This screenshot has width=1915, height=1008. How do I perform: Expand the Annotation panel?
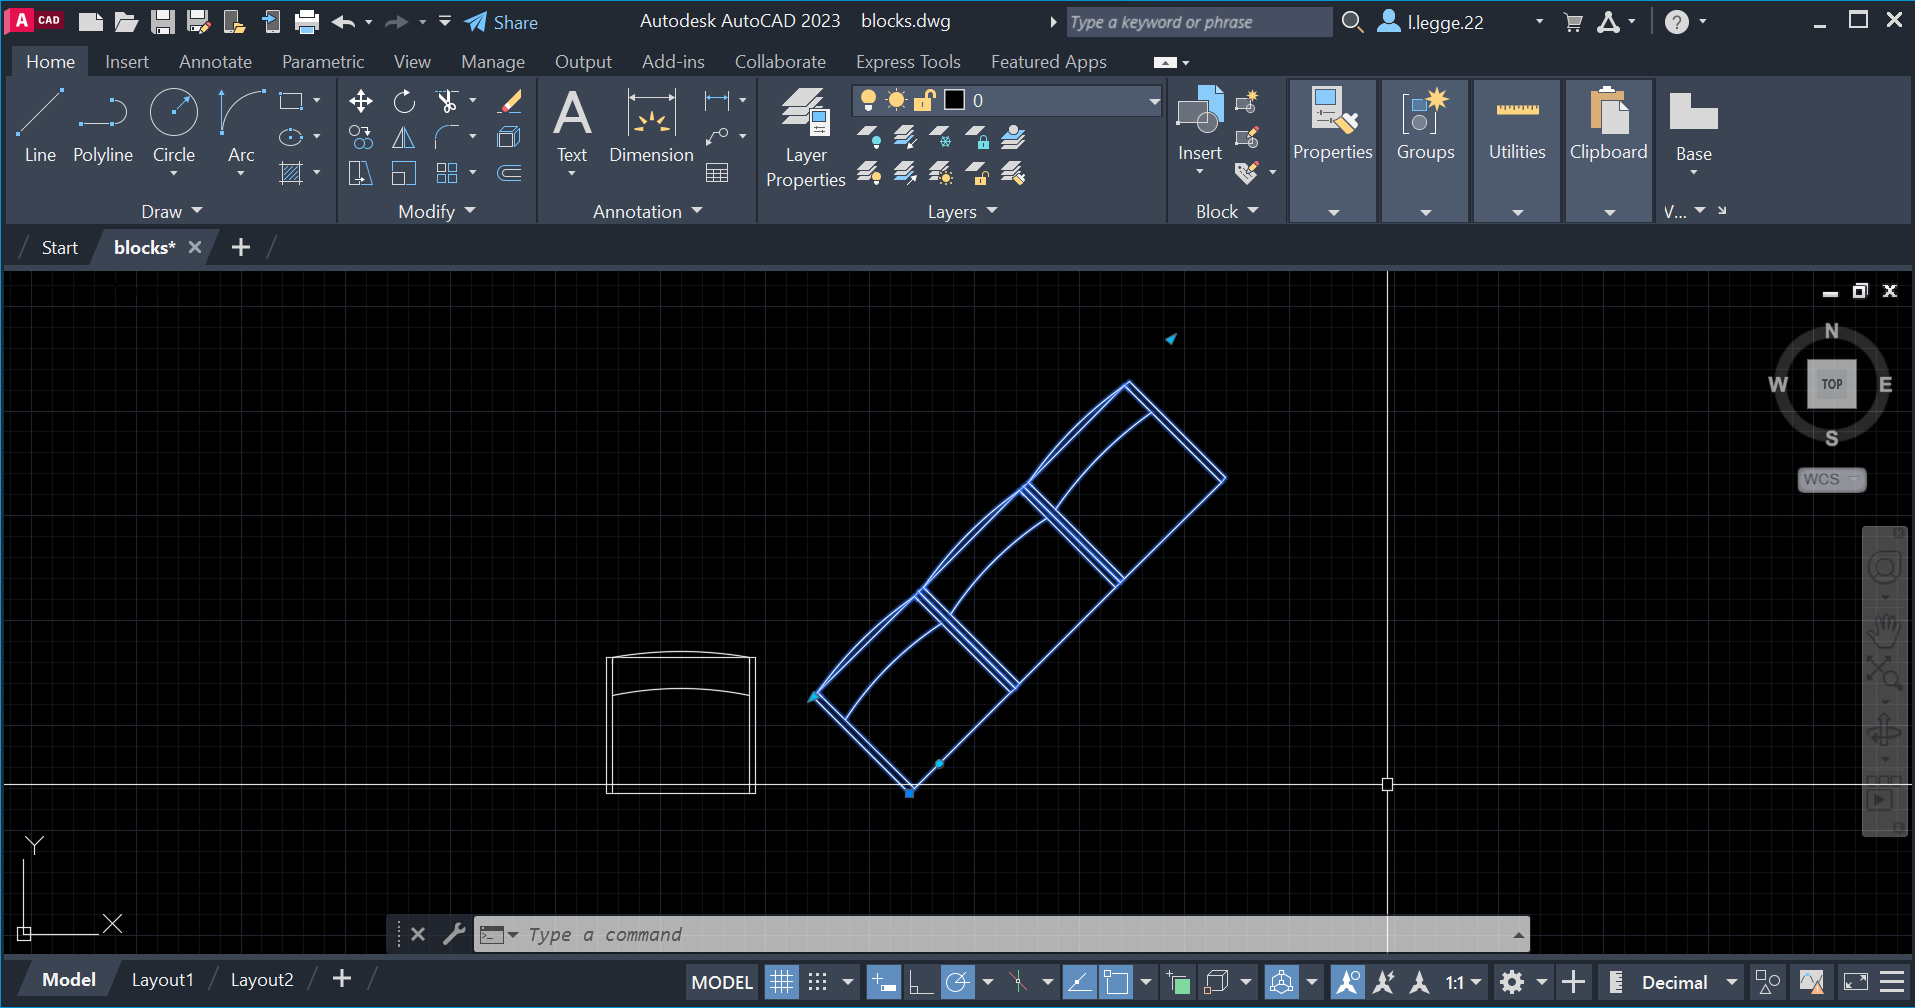(648, 211)
